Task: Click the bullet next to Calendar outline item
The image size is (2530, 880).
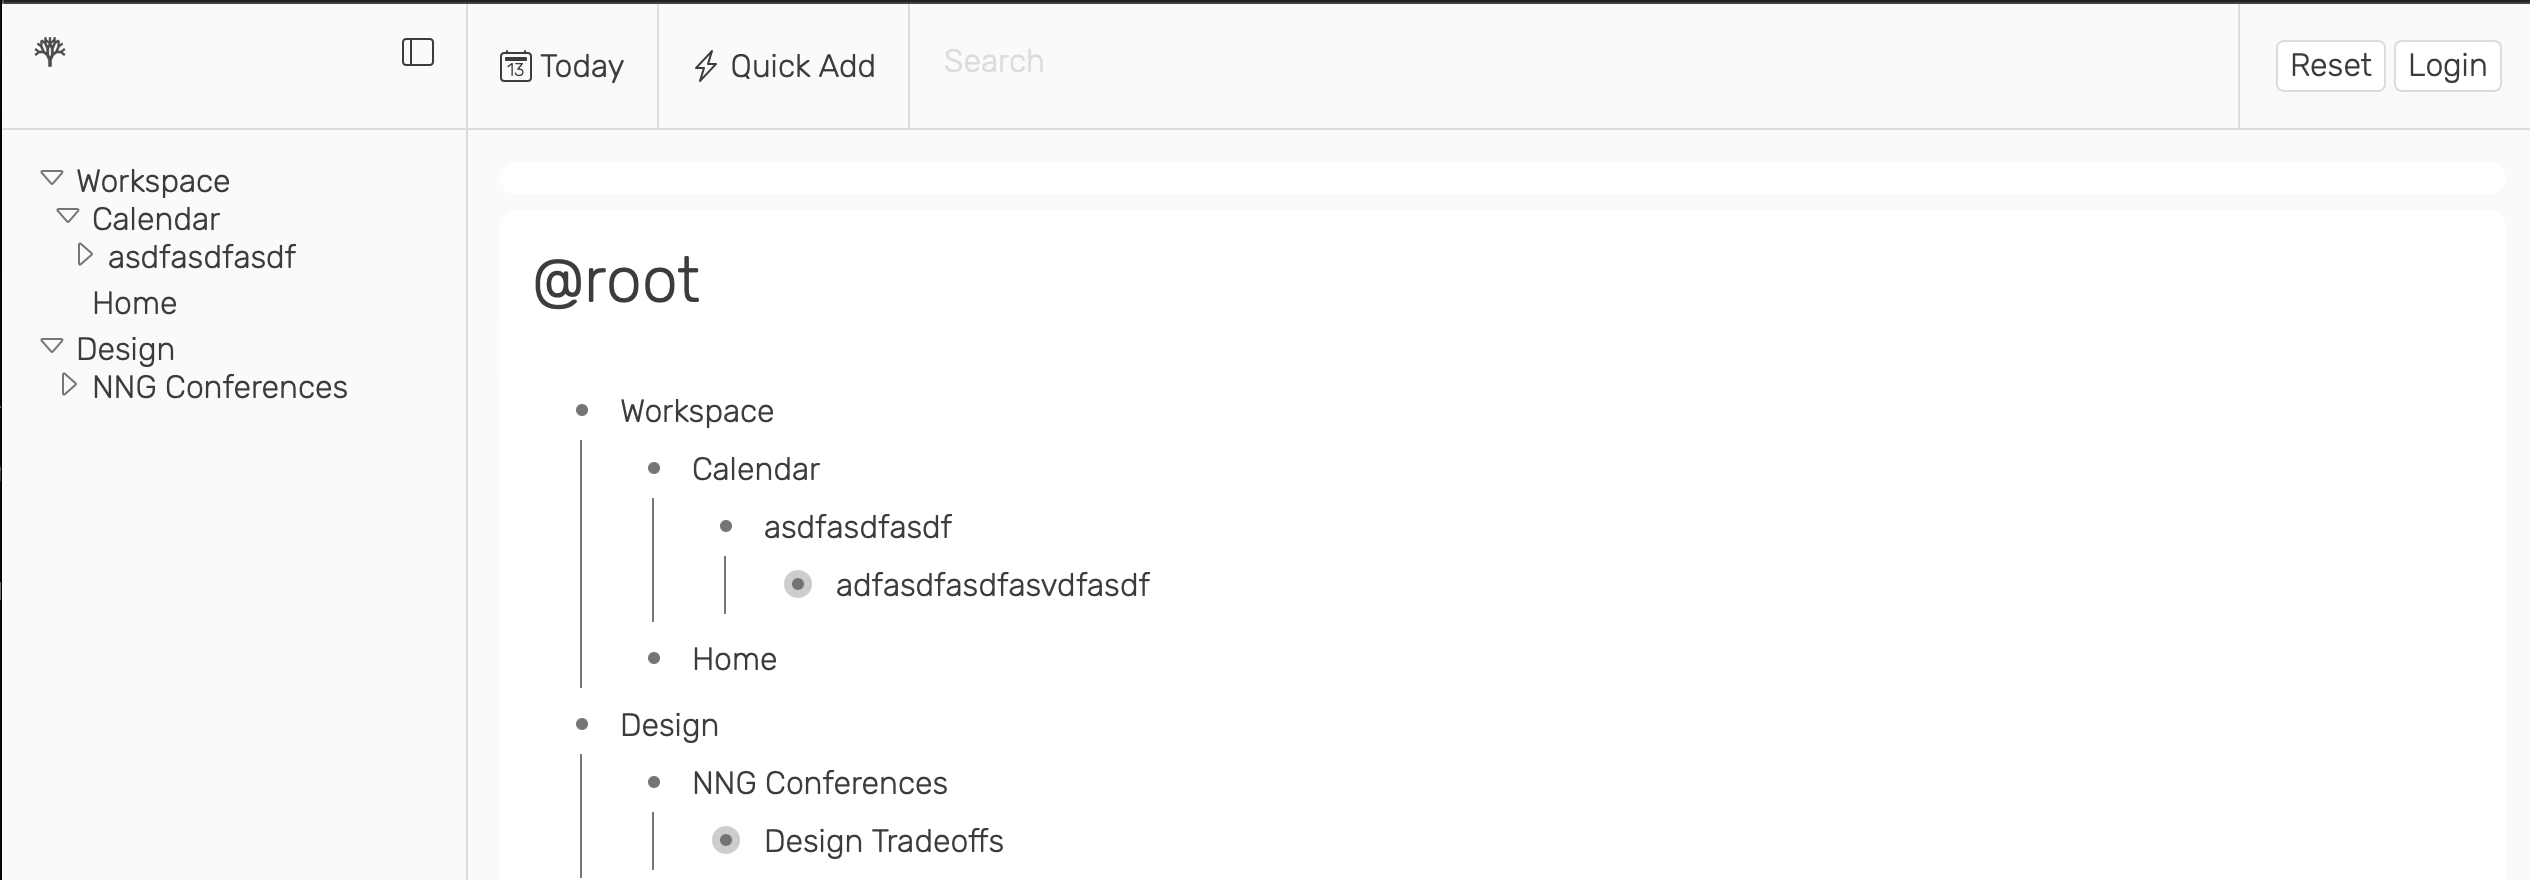Action: (654, 468)
